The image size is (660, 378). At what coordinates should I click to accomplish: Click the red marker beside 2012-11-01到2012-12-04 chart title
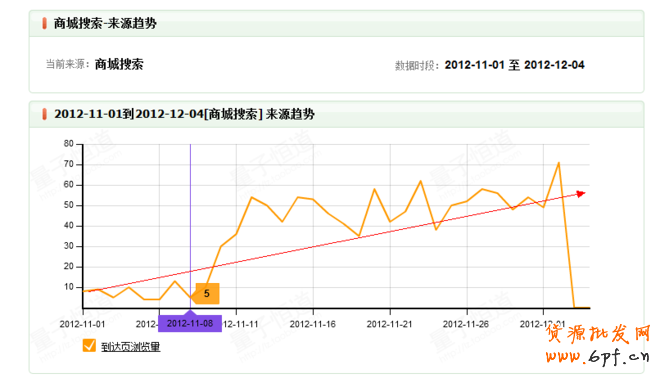(45, 114)
